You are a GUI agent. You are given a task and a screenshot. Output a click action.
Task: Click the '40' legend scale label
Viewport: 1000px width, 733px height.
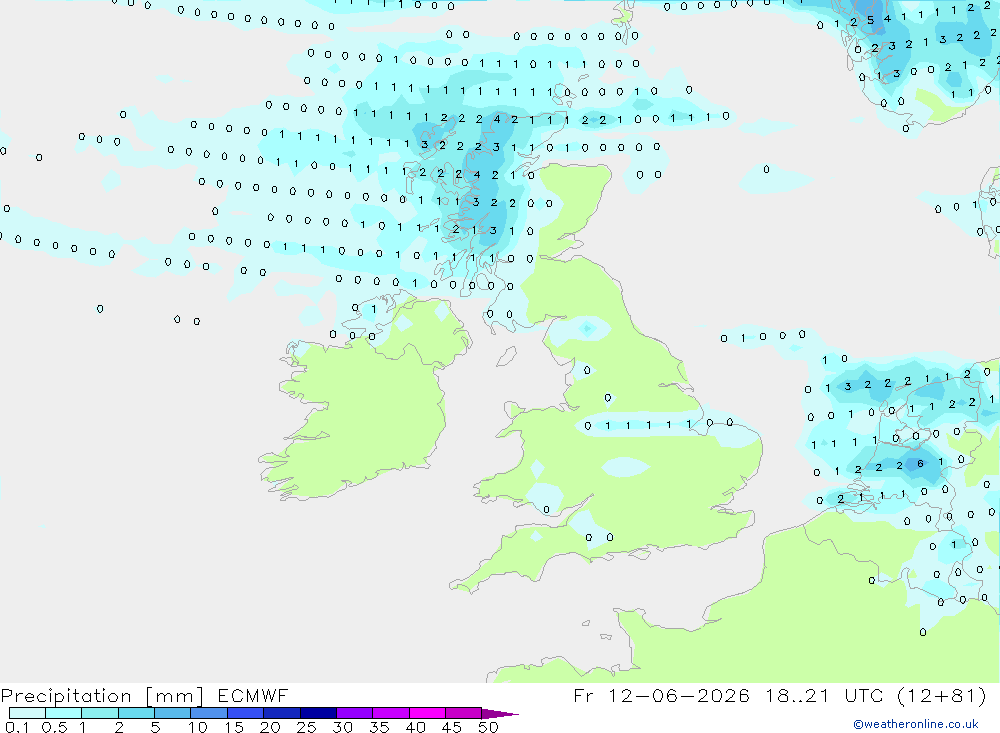[x=415, y=727]
